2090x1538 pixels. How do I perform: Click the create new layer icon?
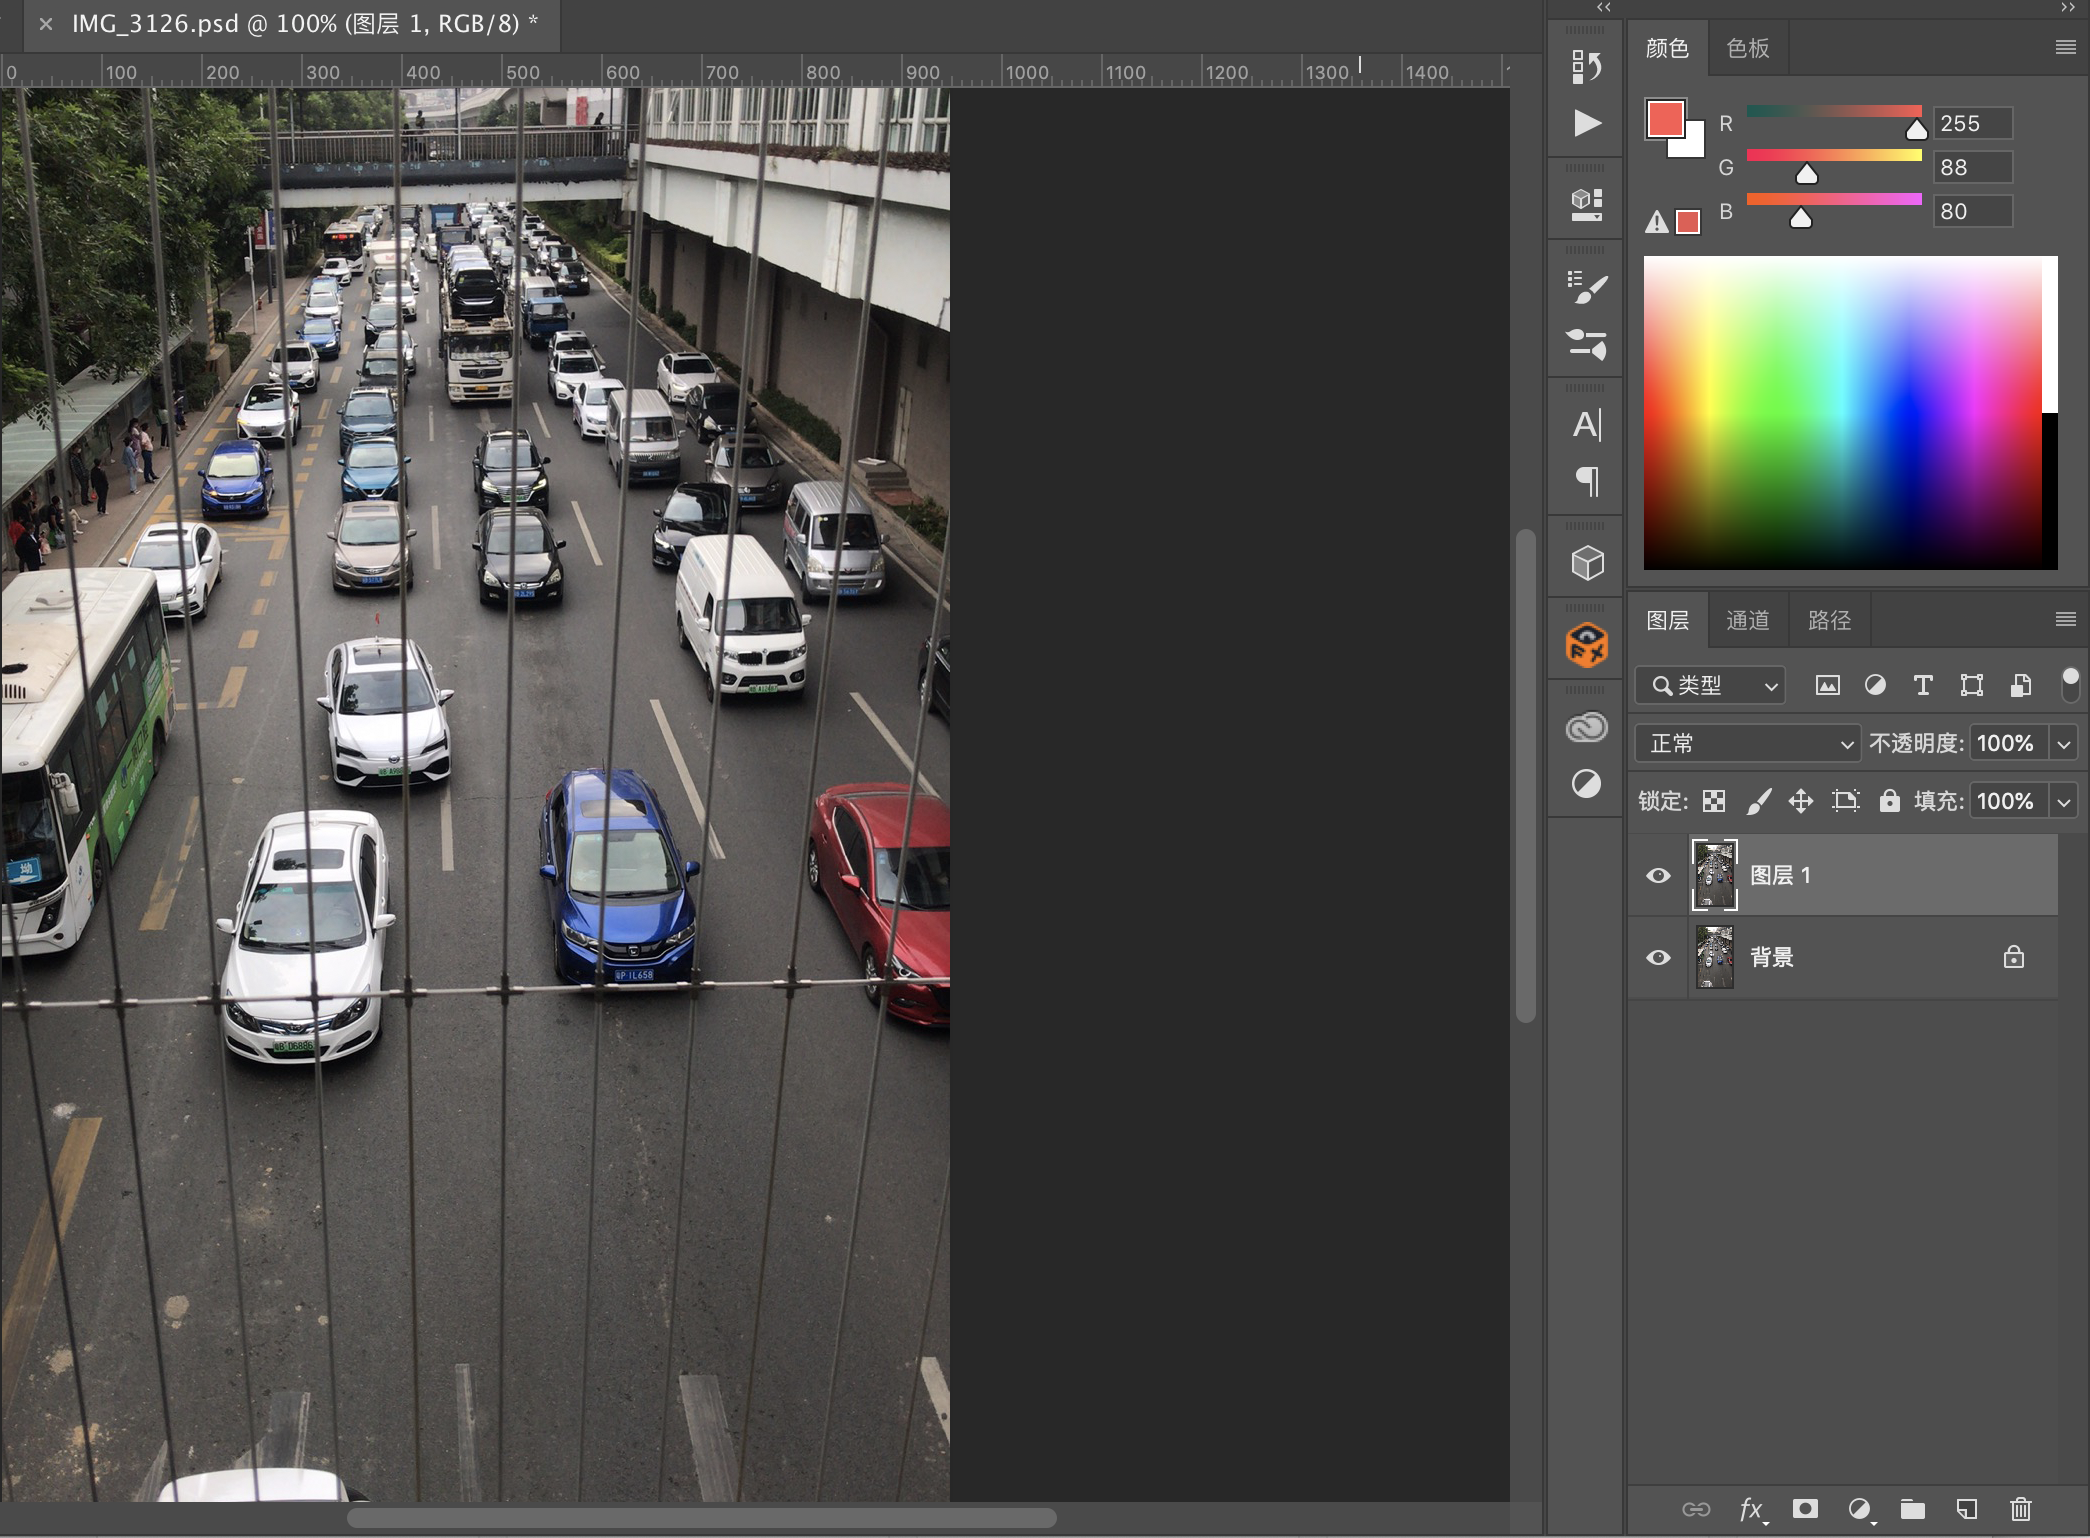1966,1508
